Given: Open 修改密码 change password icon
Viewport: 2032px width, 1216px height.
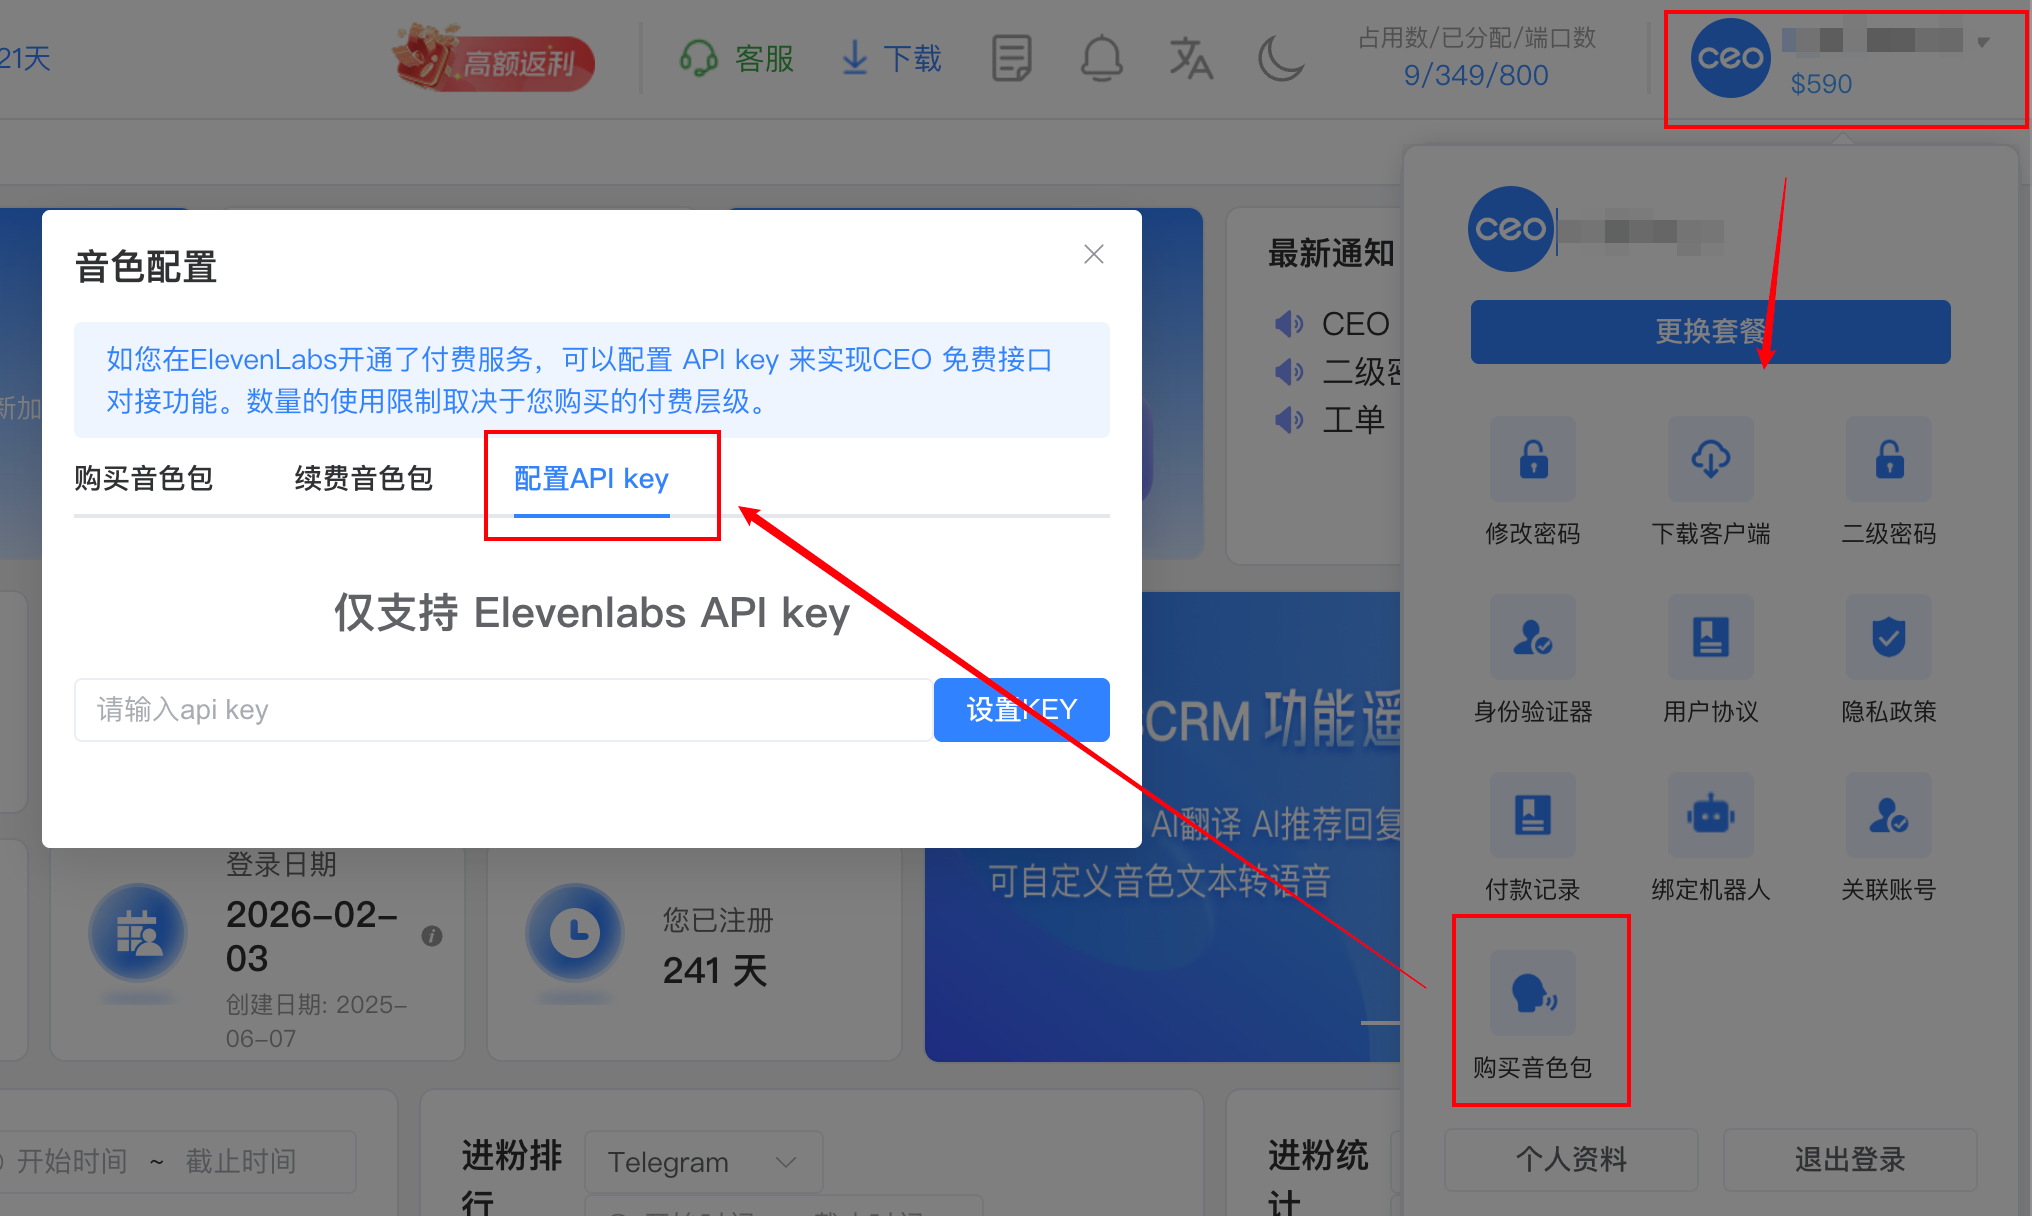Looking at the screenshot, I should pos(1532,460).
